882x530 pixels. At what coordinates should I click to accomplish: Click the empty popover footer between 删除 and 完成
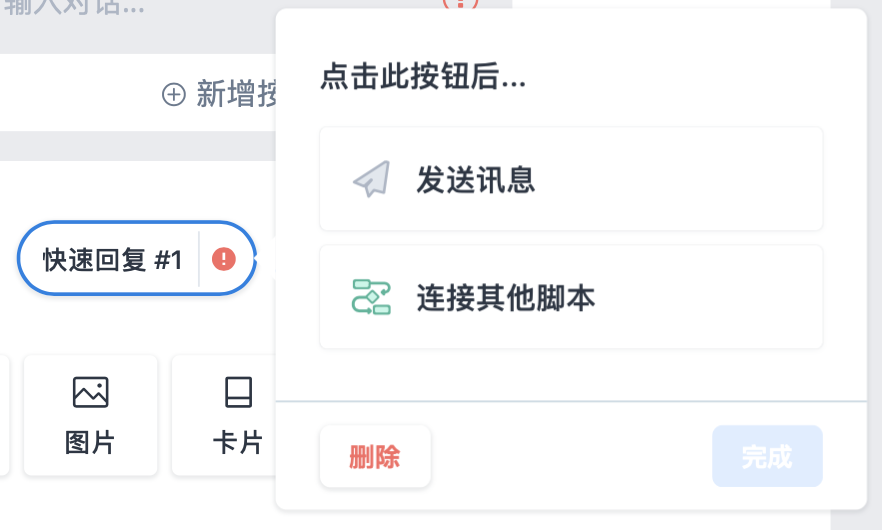[x=572, y=456]
